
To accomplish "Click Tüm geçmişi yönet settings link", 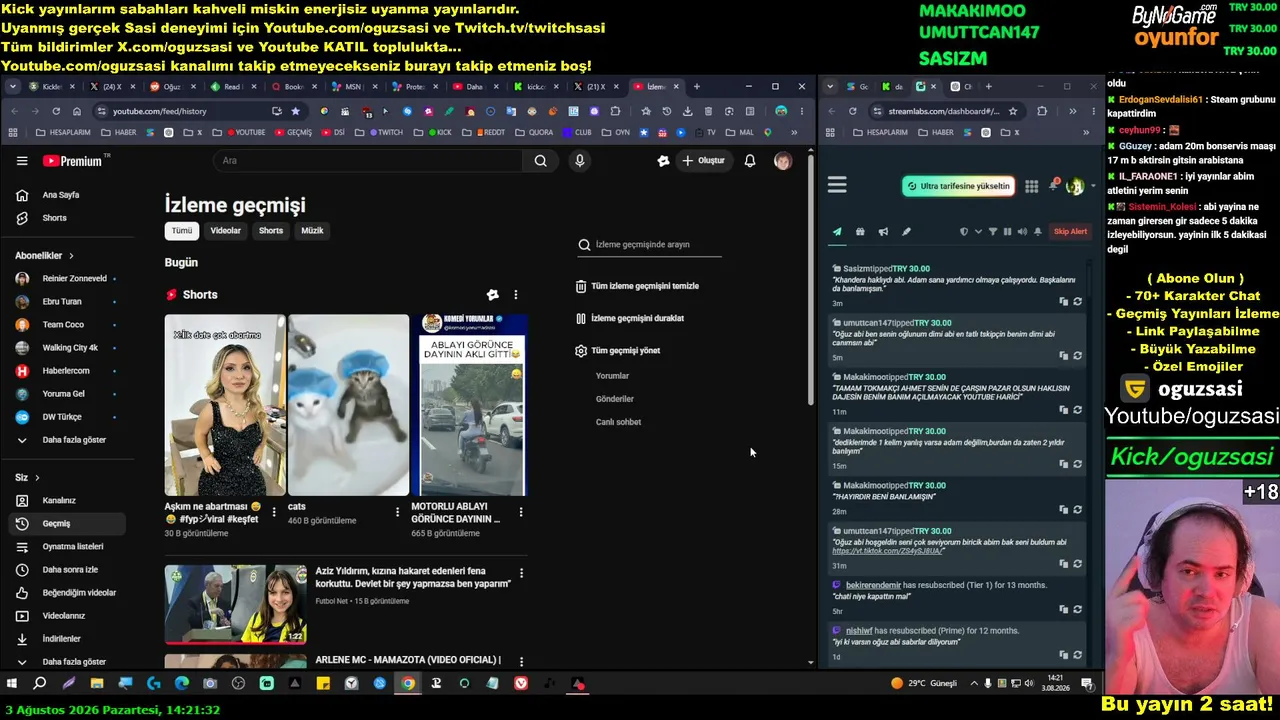I will coord(618,351).
